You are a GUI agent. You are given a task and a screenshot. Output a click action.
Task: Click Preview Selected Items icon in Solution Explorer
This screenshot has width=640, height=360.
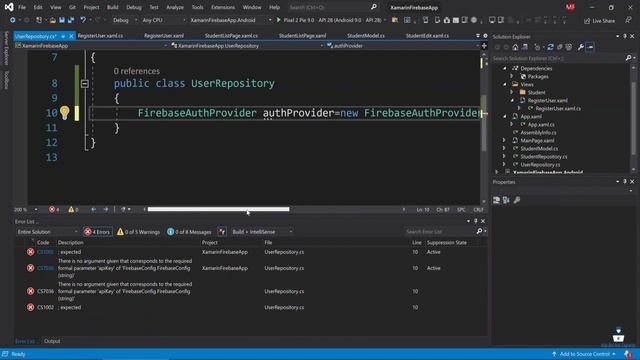590,47
